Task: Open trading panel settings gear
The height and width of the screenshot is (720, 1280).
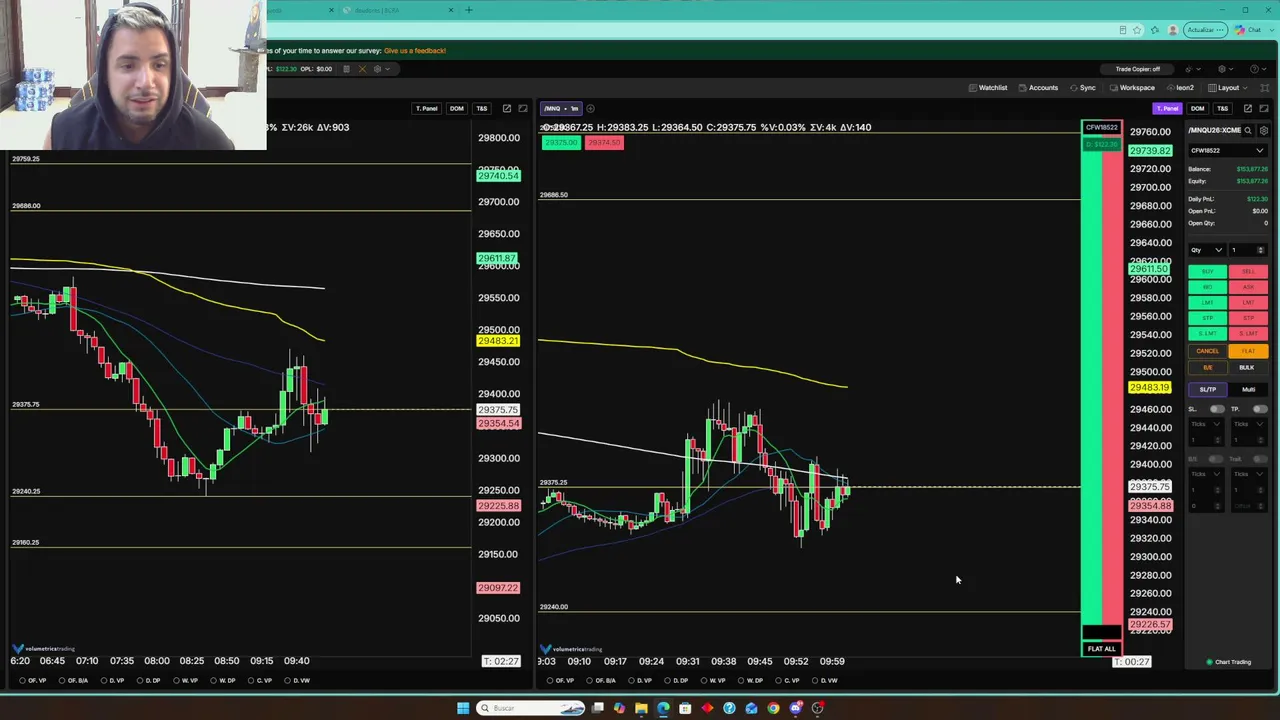Action: tap(1264, 131)
